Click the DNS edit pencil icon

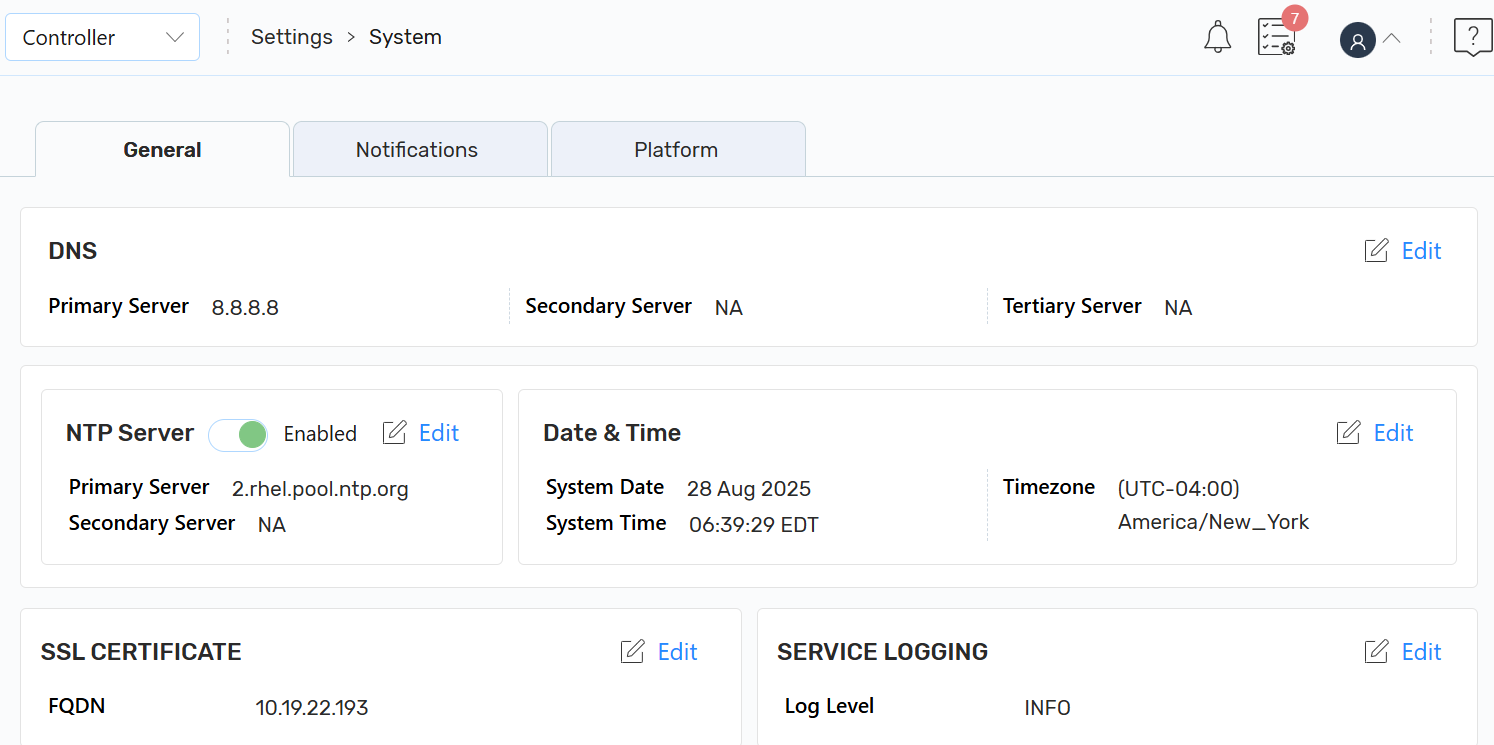point(1376,251)
